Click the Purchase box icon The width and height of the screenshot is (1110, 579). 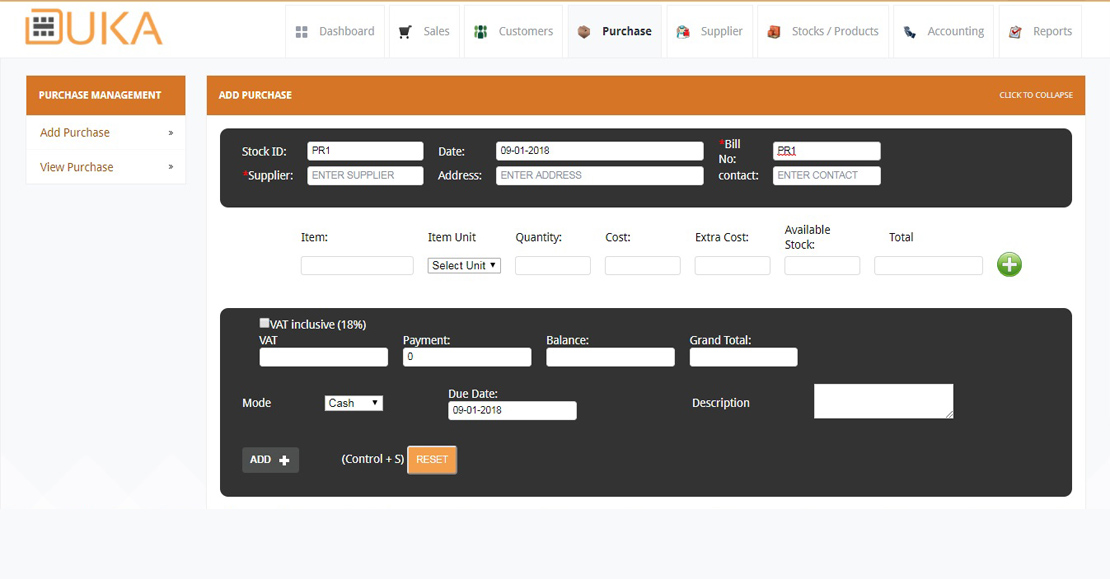(584, 32)
